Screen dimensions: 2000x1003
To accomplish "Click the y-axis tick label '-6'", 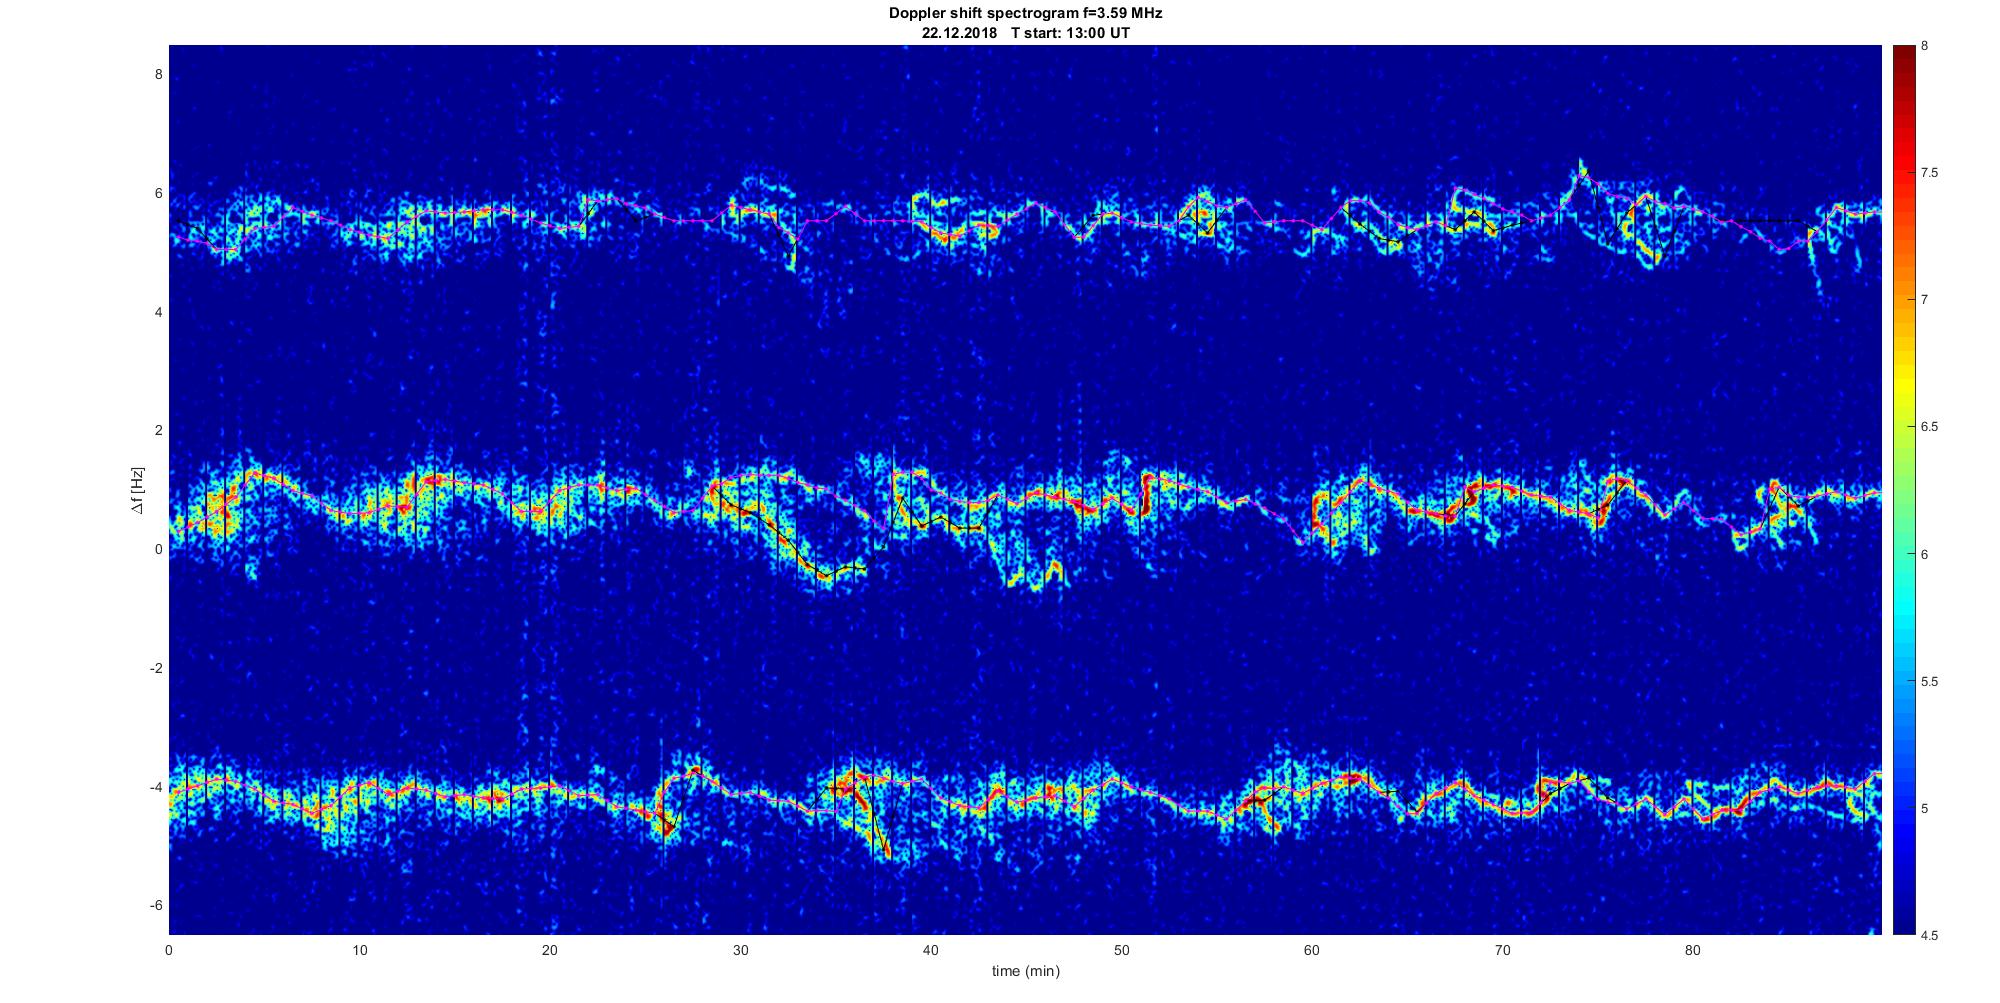I will [x=156, y=906].
